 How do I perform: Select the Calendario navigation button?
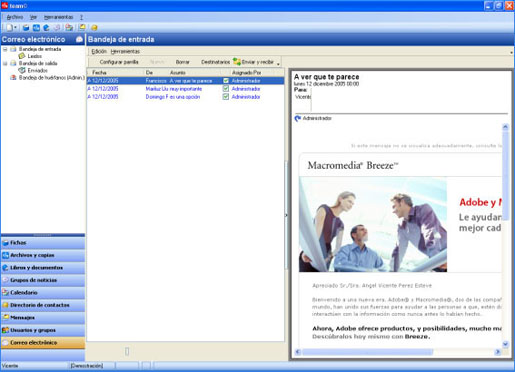(x=43, y=293)
